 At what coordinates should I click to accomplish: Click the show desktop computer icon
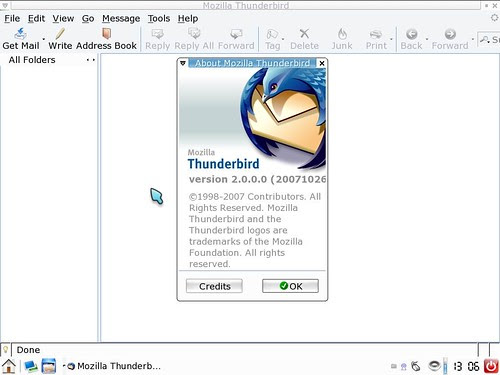tap(31, 366)
